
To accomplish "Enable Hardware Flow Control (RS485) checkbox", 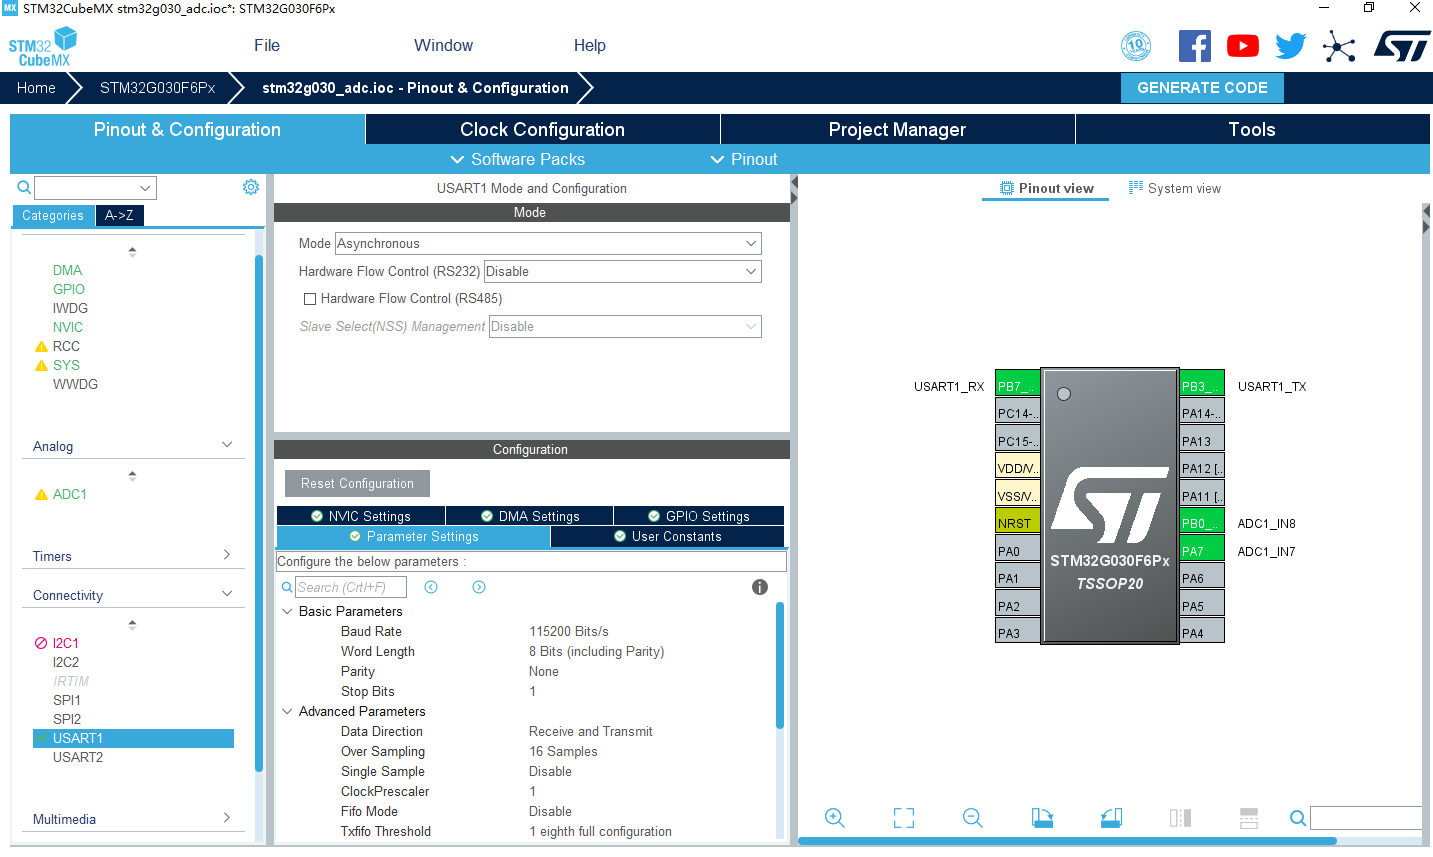I will coord(310,299).
